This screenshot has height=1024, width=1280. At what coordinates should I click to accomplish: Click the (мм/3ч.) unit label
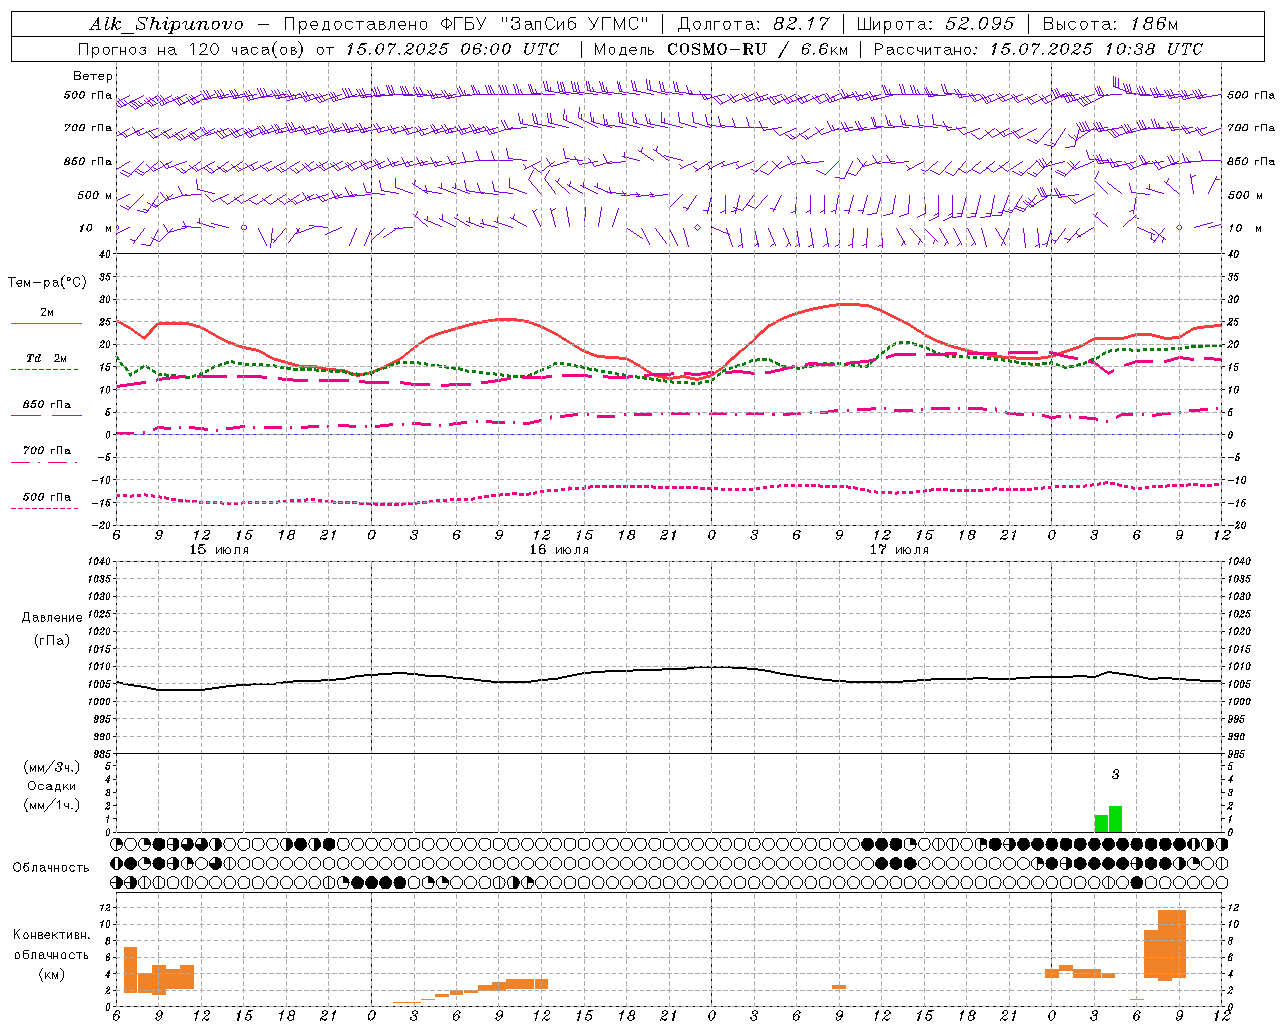coord(52,767)
